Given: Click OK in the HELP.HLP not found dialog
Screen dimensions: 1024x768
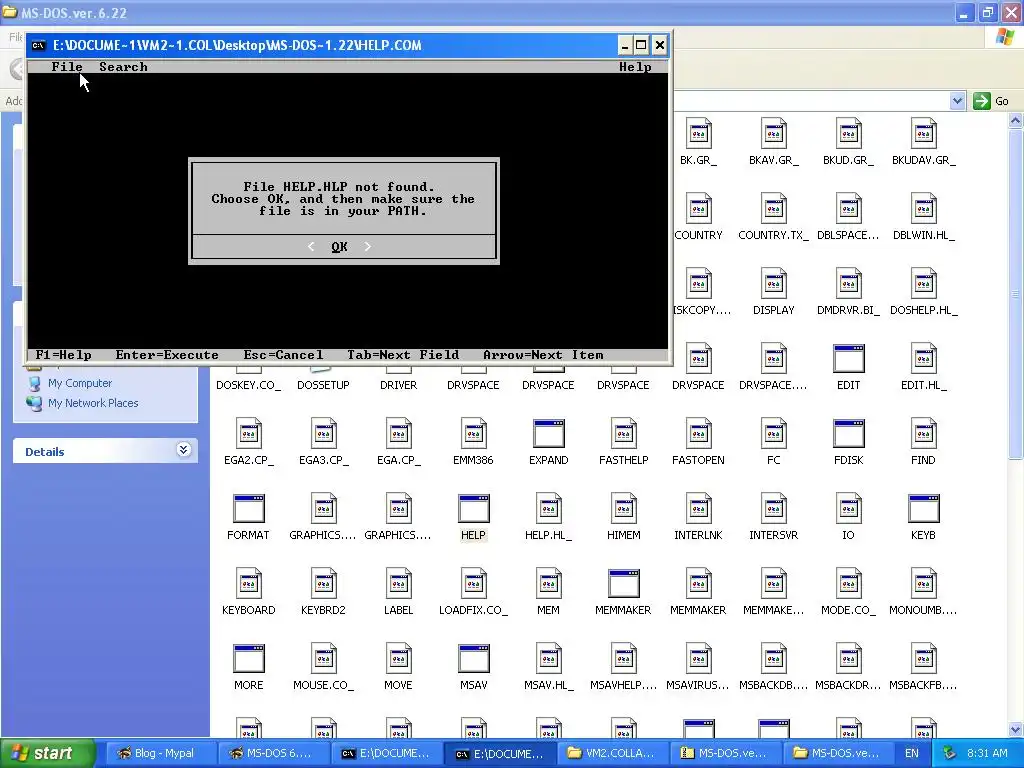Looking at the screenshot, I should 339,246.
